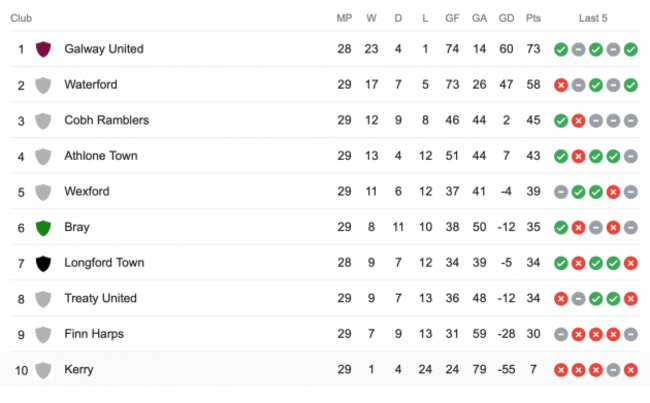This screenshot has width=650, height=403.
Task: Click the MP column header
Action: point(345,17)
